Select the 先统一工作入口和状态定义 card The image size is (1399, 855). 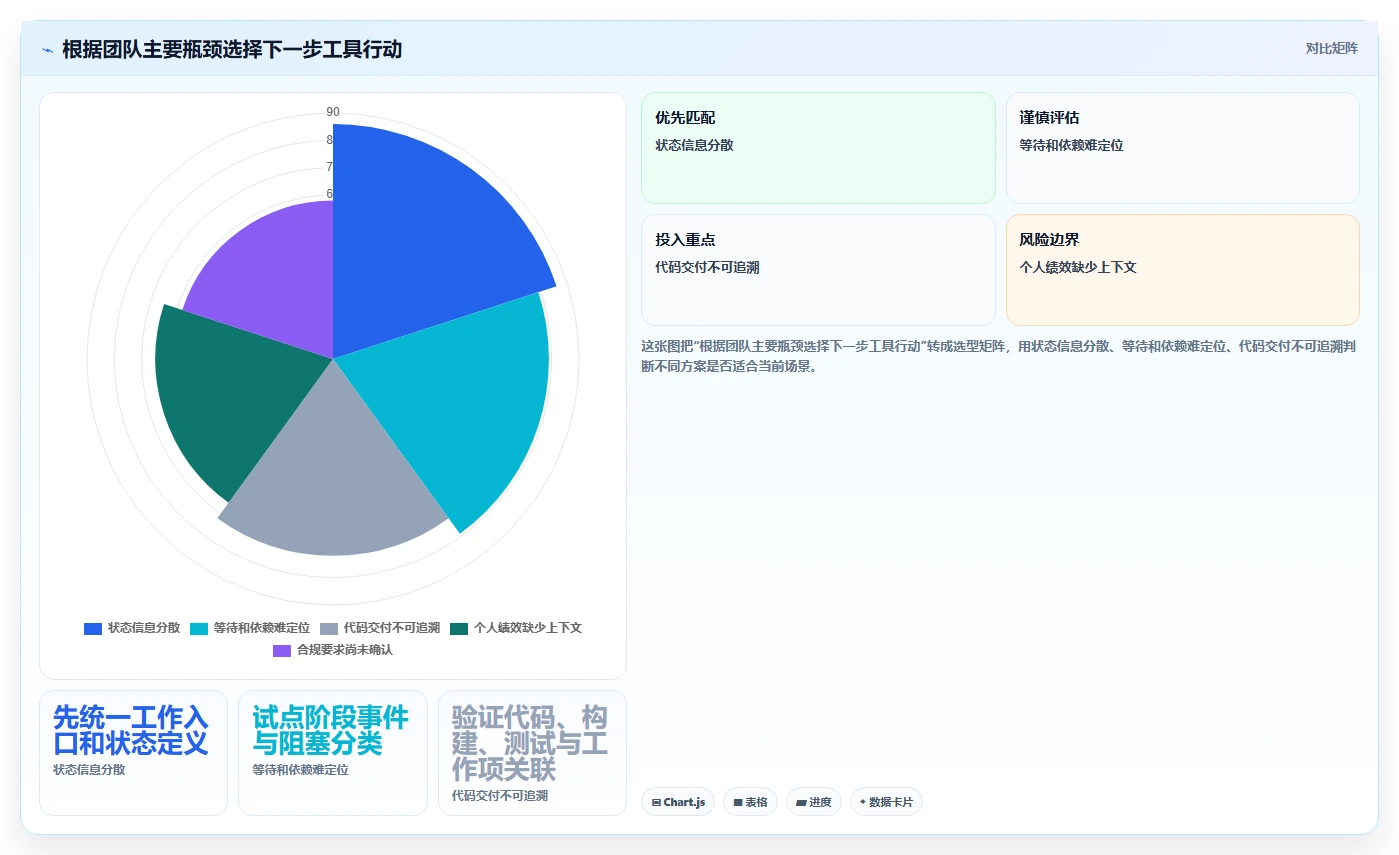tap(133, 753)
